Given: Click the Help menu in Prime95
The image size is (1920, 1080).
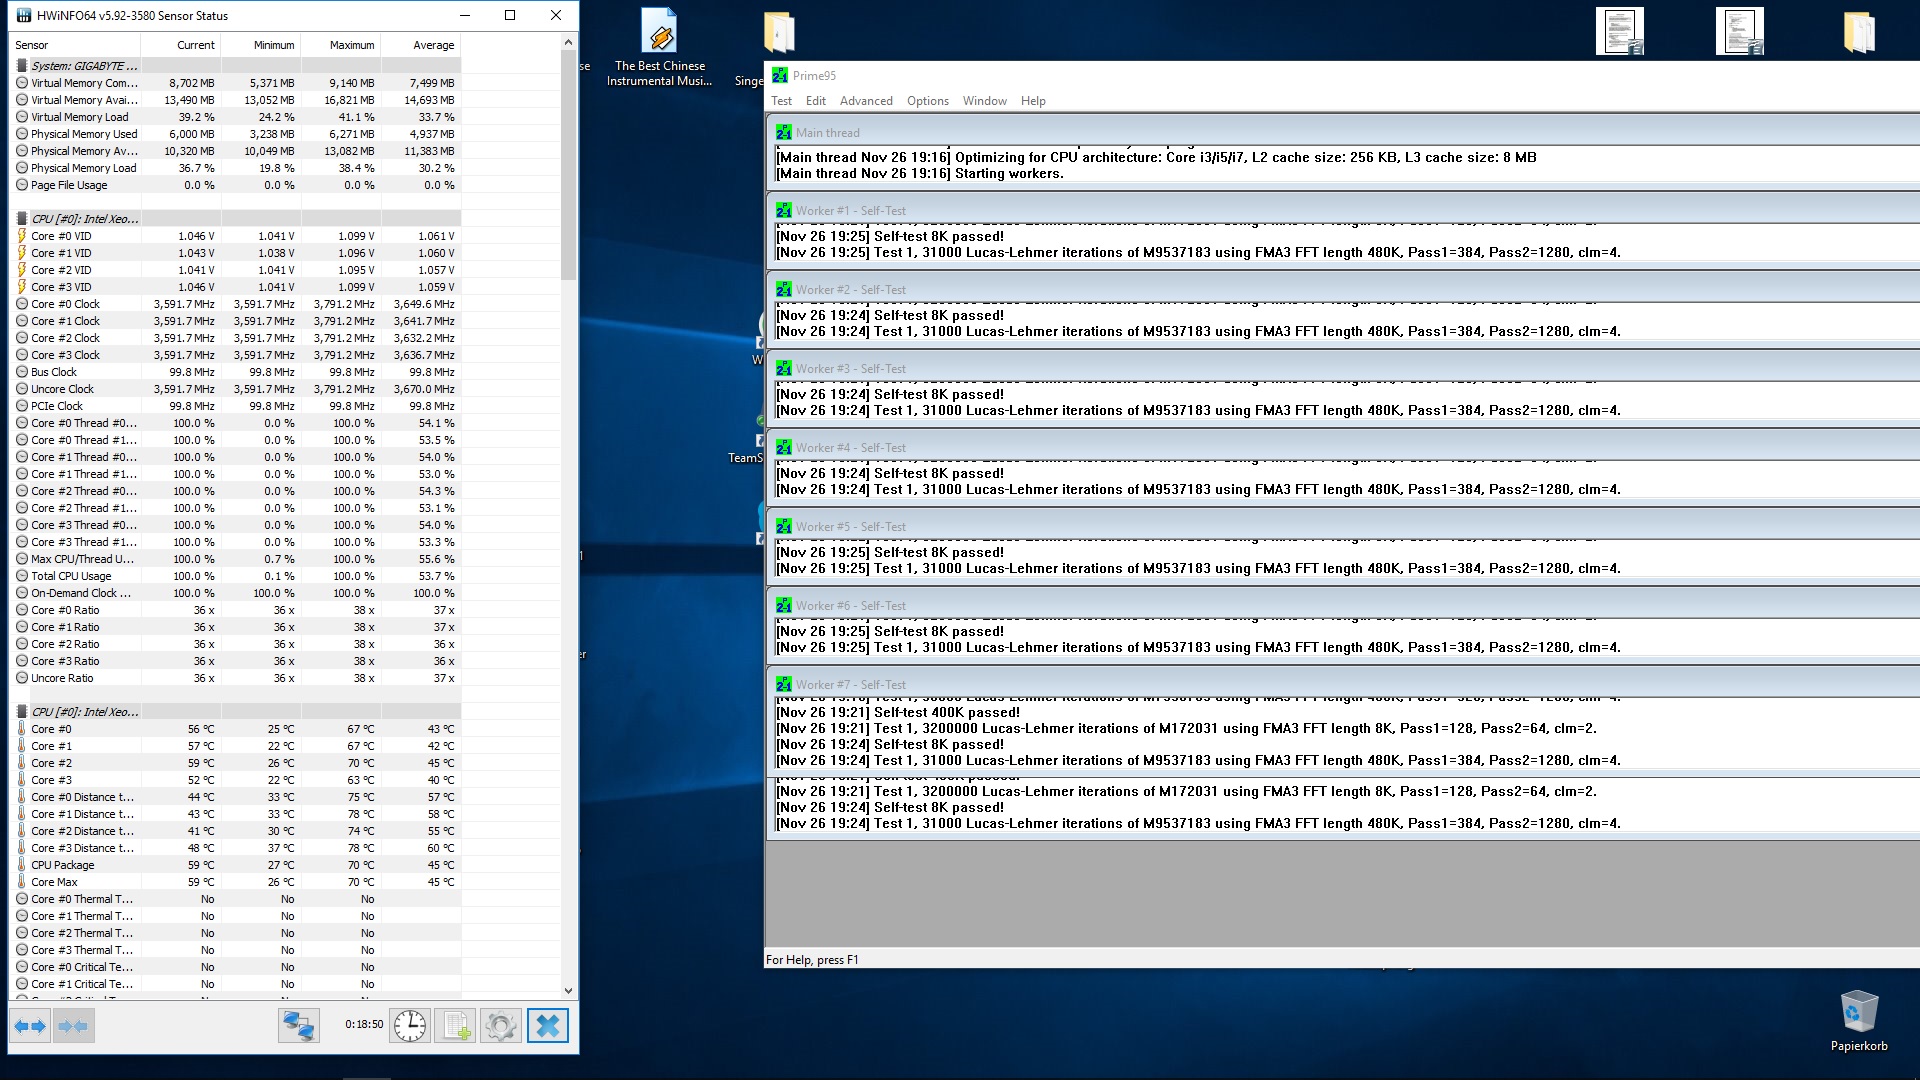Looking at the screenshot, I should [x=1033, y=101].
